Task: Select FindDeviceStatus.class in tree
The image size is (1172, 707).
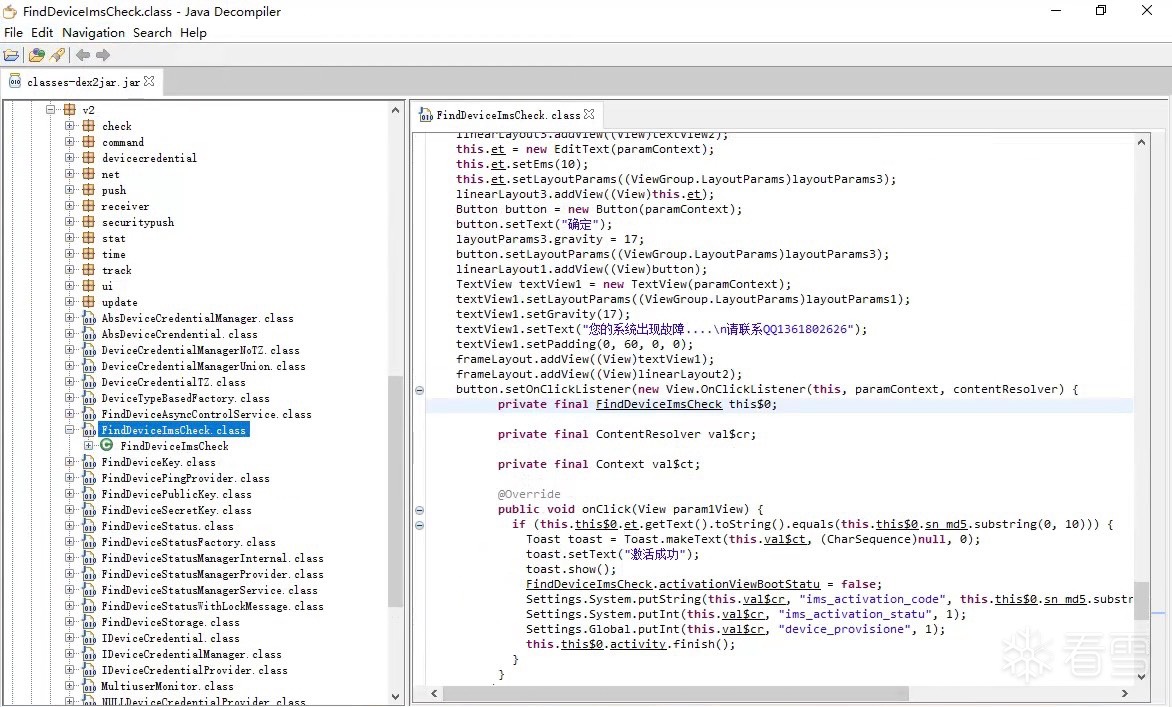Action: 167,526
